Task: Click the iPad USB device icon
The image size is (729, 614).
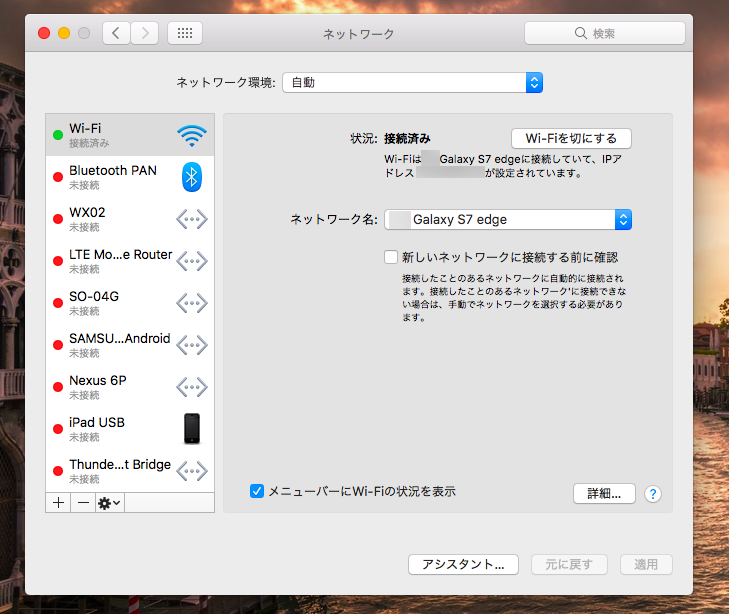Action: click(x=191, y=428)
